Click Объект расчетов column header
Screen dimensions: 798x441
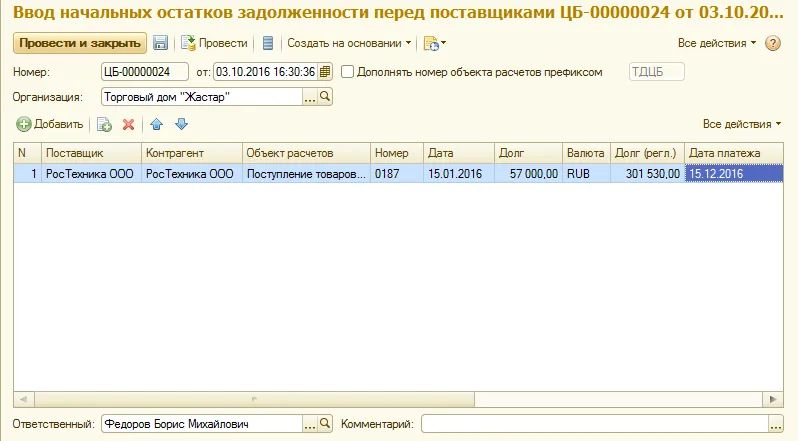click(306, 153)
